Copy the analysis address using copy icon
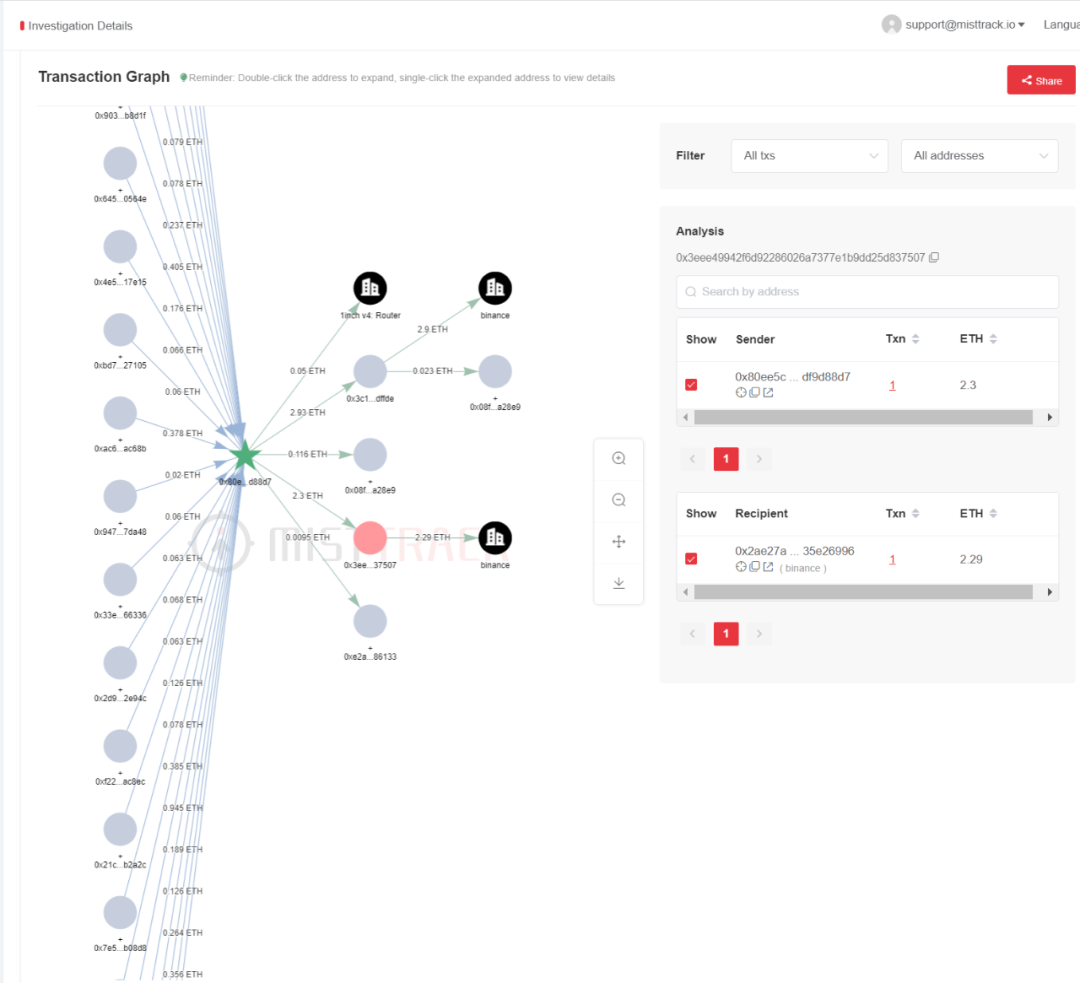 click(934, 258)
